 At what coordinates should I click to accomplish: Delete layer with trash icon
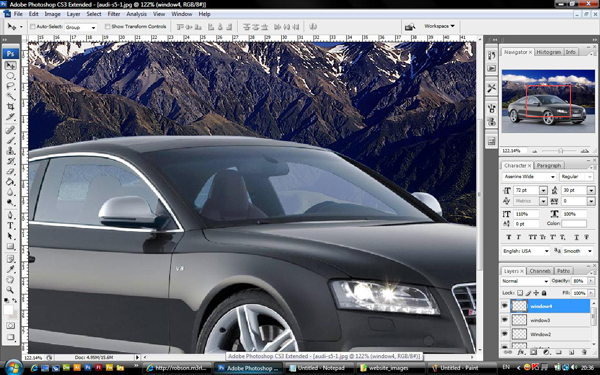584,352
